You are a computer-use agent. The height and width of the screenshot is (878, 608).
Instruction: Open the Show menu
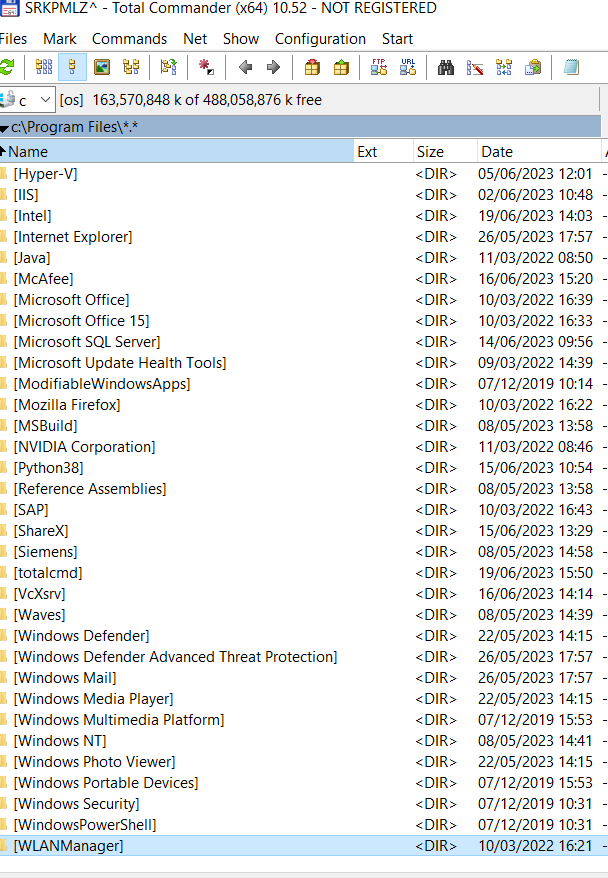pos(241,39)
